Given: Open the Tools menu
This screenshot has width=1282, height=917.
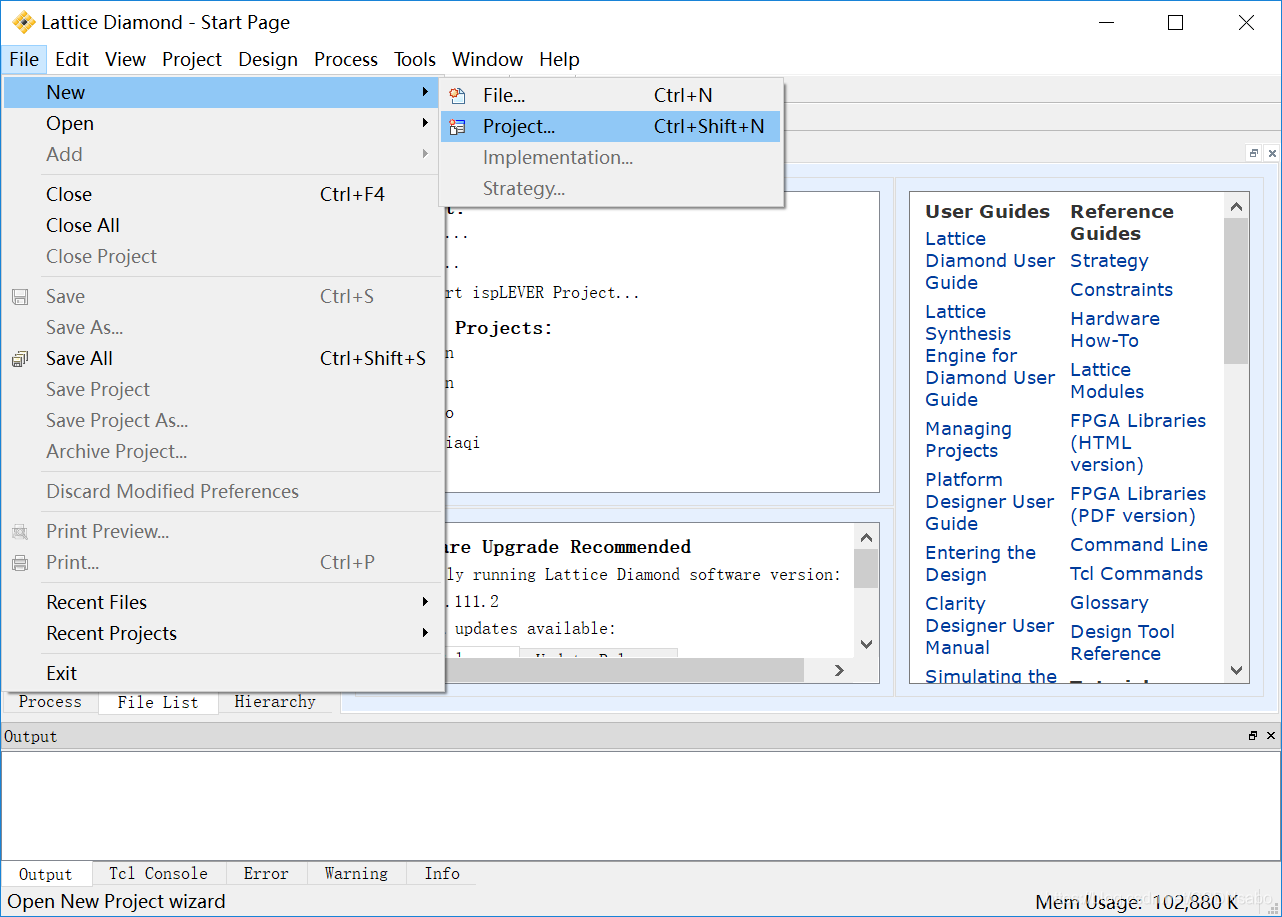Looking at the screenshot, I should (x=415, y=59).
